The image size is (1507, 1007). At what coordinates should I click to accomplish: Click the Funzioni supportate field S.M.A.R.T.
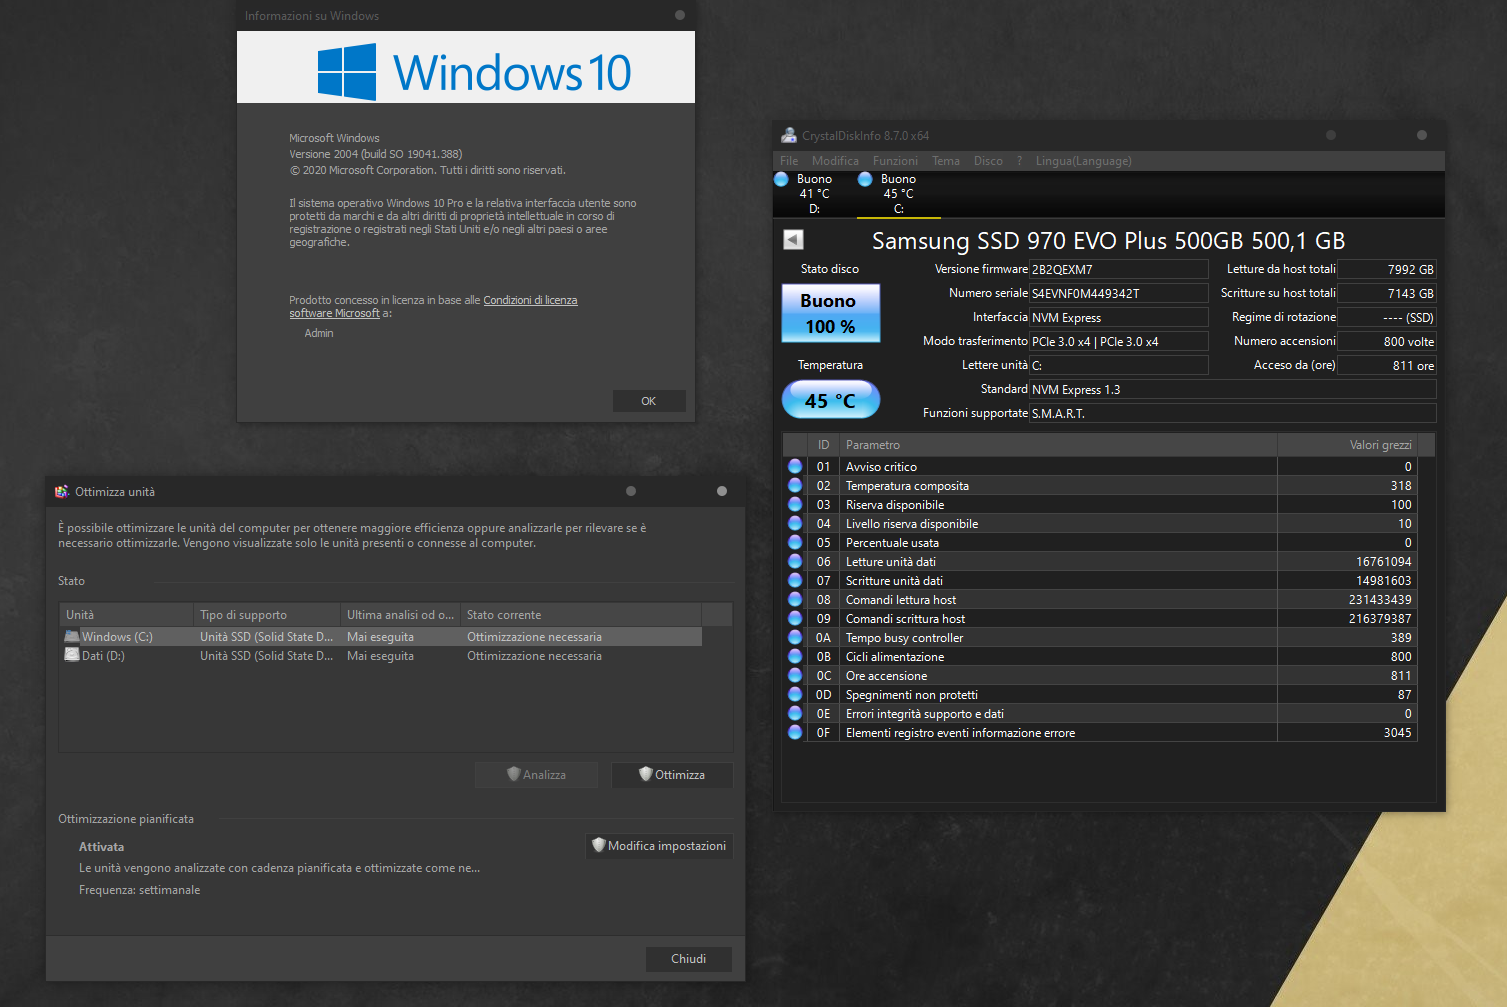tap(1232, 413)
